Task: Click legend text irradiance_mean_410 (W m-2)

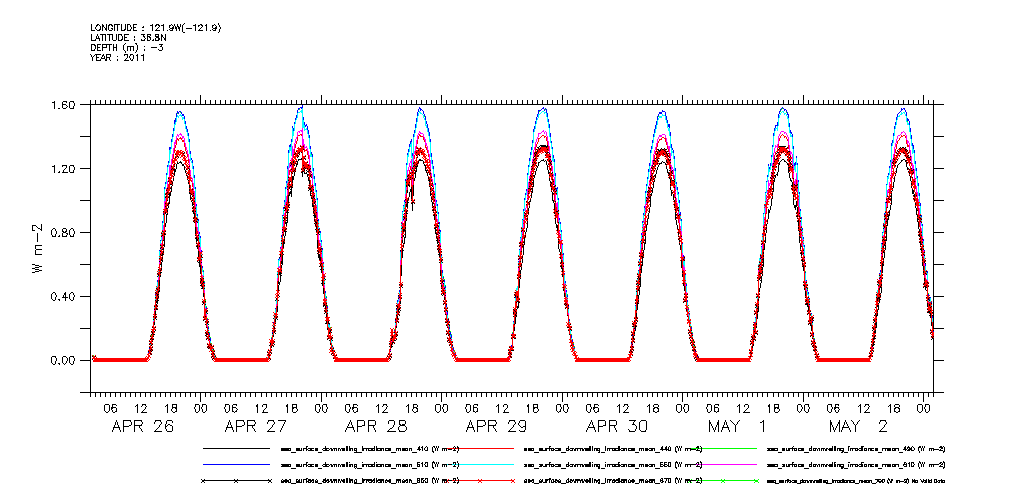Action: [369, 449]
